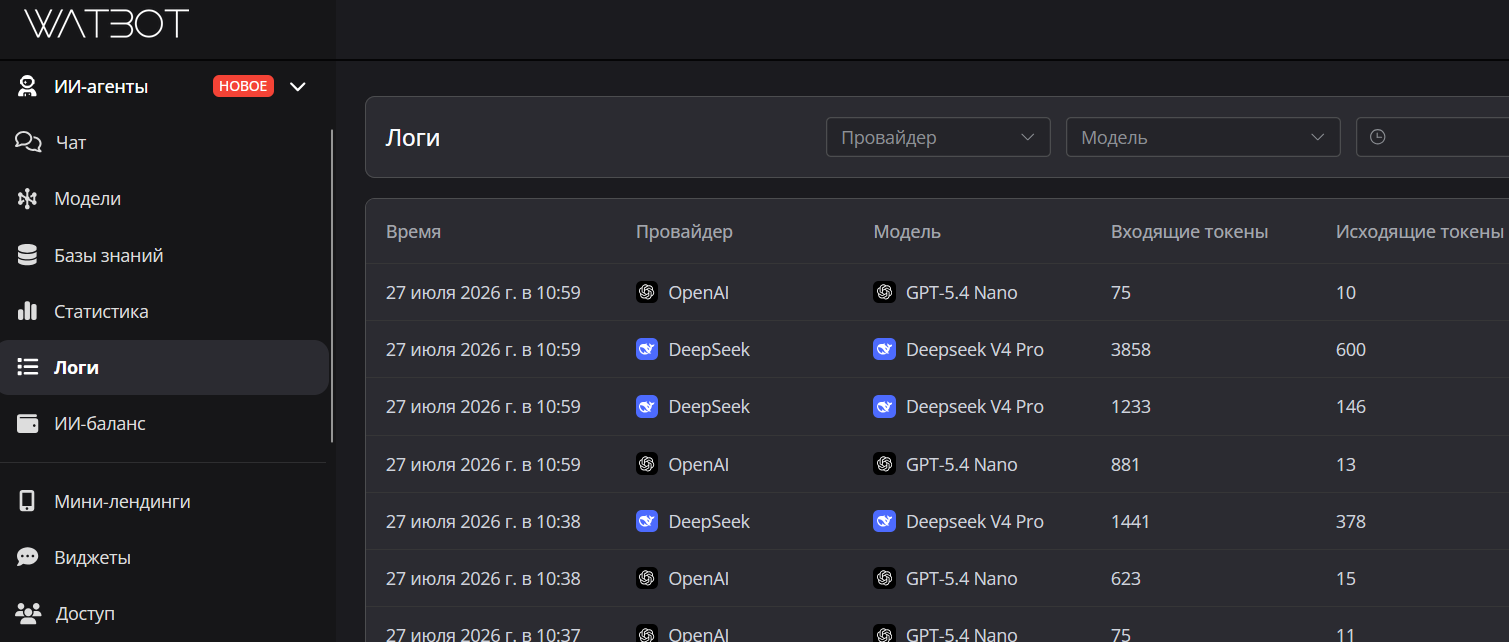Open the Доступ page

(x=86, y=614)
